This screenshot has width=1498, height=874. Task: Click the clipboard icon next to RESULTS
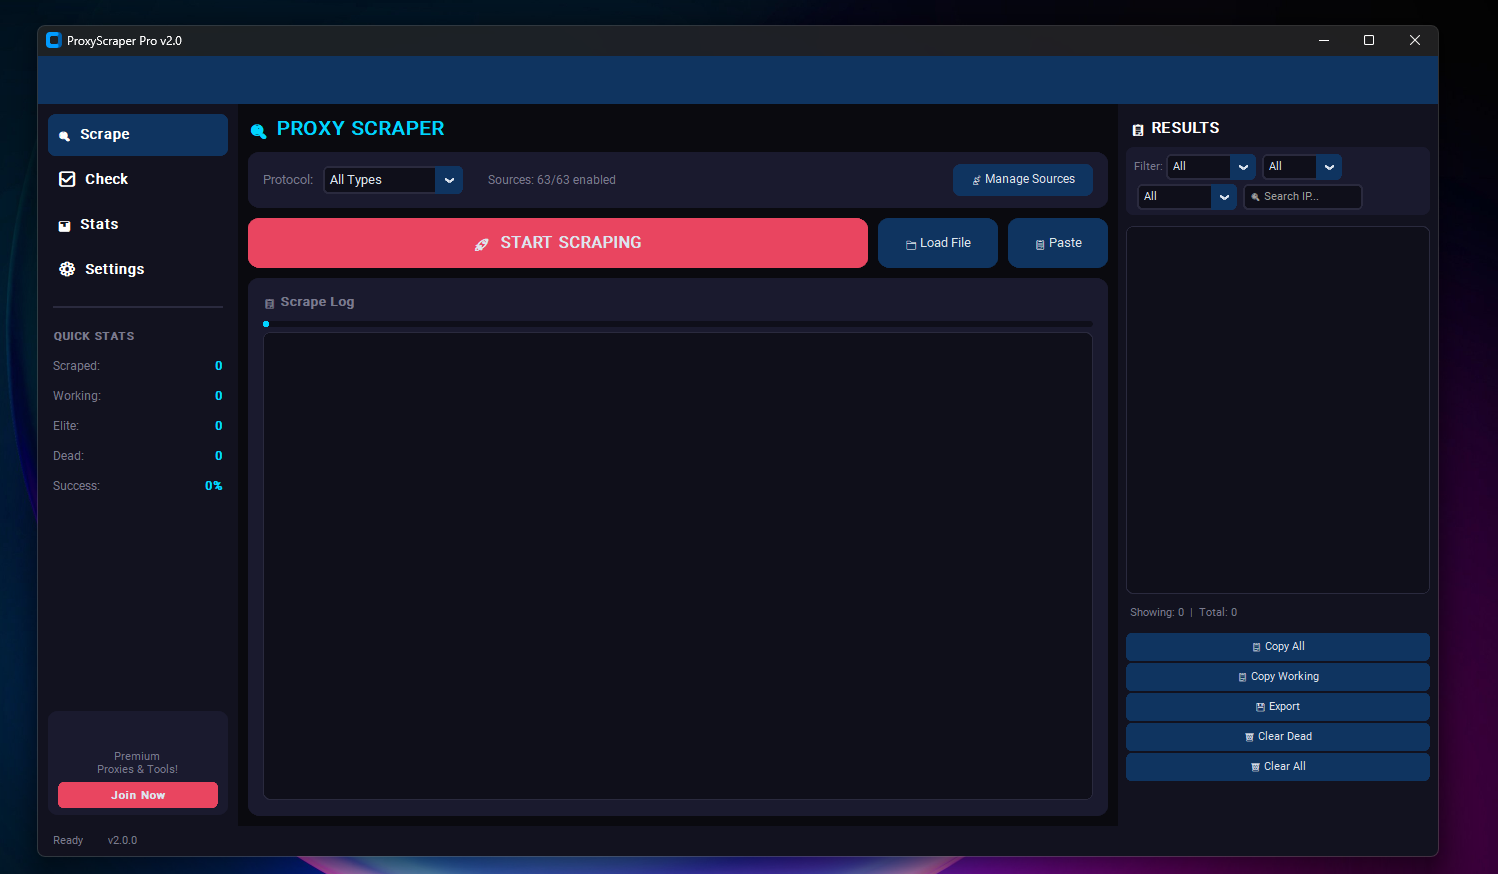(x=1137, y=128)
